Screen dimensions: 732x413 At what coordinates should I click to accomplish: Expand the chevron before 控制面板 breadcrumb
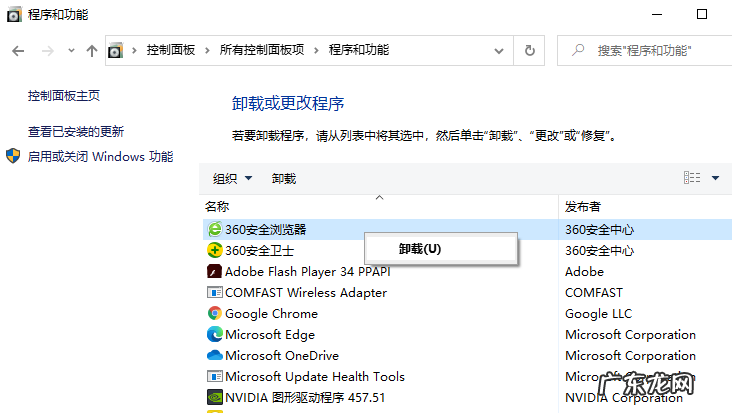pyautogui.click(x=134, y=50)
